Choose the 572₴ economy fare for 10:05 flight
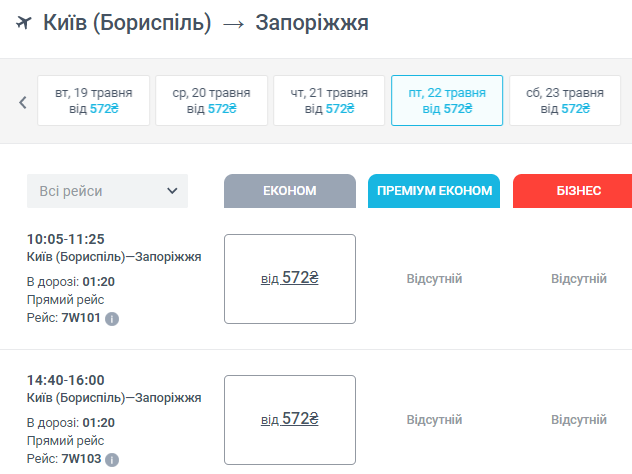 [x=290, y=279]
